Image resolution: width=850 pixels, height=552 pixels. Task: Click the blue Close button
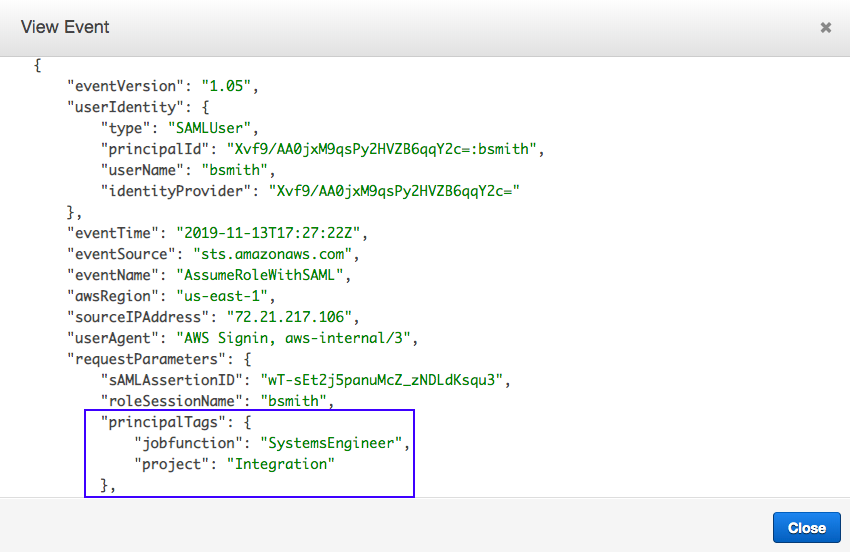(807, 528)
